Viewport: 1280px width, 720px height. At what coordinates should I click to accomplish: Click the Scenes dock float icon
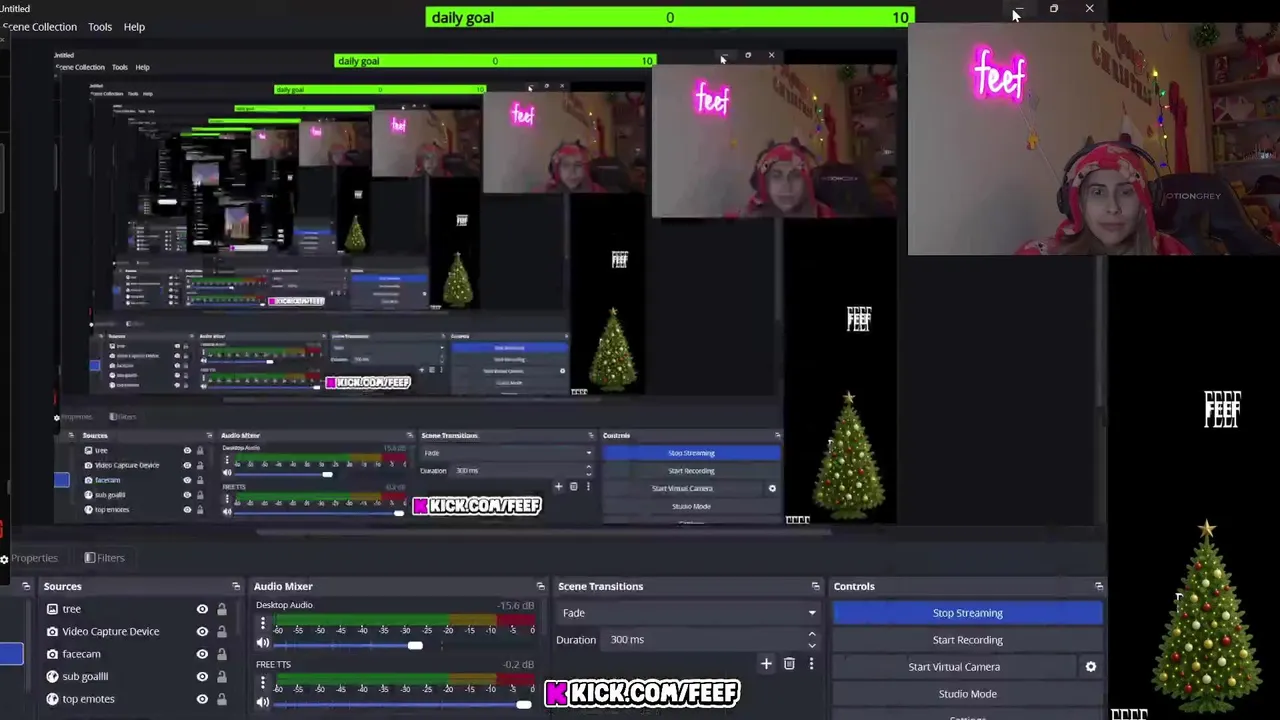click(x=26, y=586)
